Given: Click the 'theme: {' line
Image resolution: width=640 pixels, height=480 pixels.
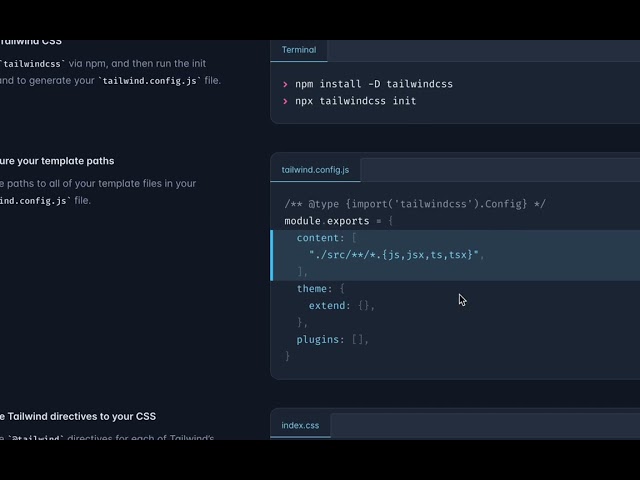Looking at the screenshot, I should 321,289.
